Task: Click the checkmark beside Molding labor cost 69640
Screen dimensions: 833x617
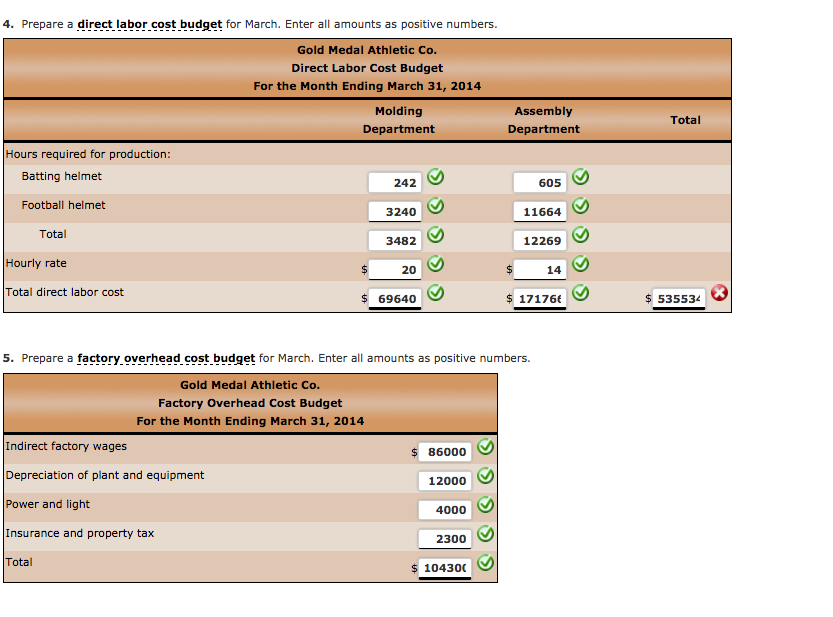Action: coord(435,292)
